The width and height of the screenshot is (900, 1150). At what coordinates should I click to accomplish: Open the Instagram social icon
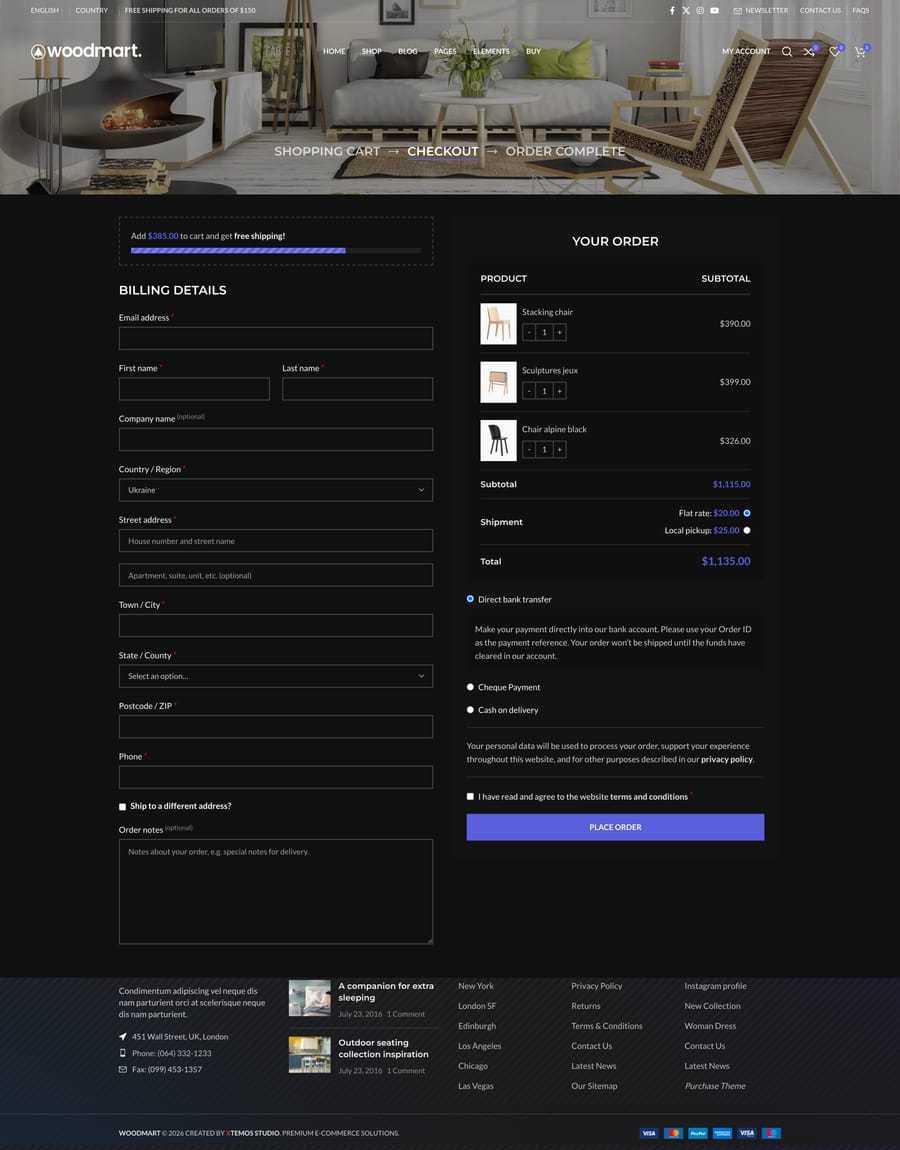click(700, 10)
